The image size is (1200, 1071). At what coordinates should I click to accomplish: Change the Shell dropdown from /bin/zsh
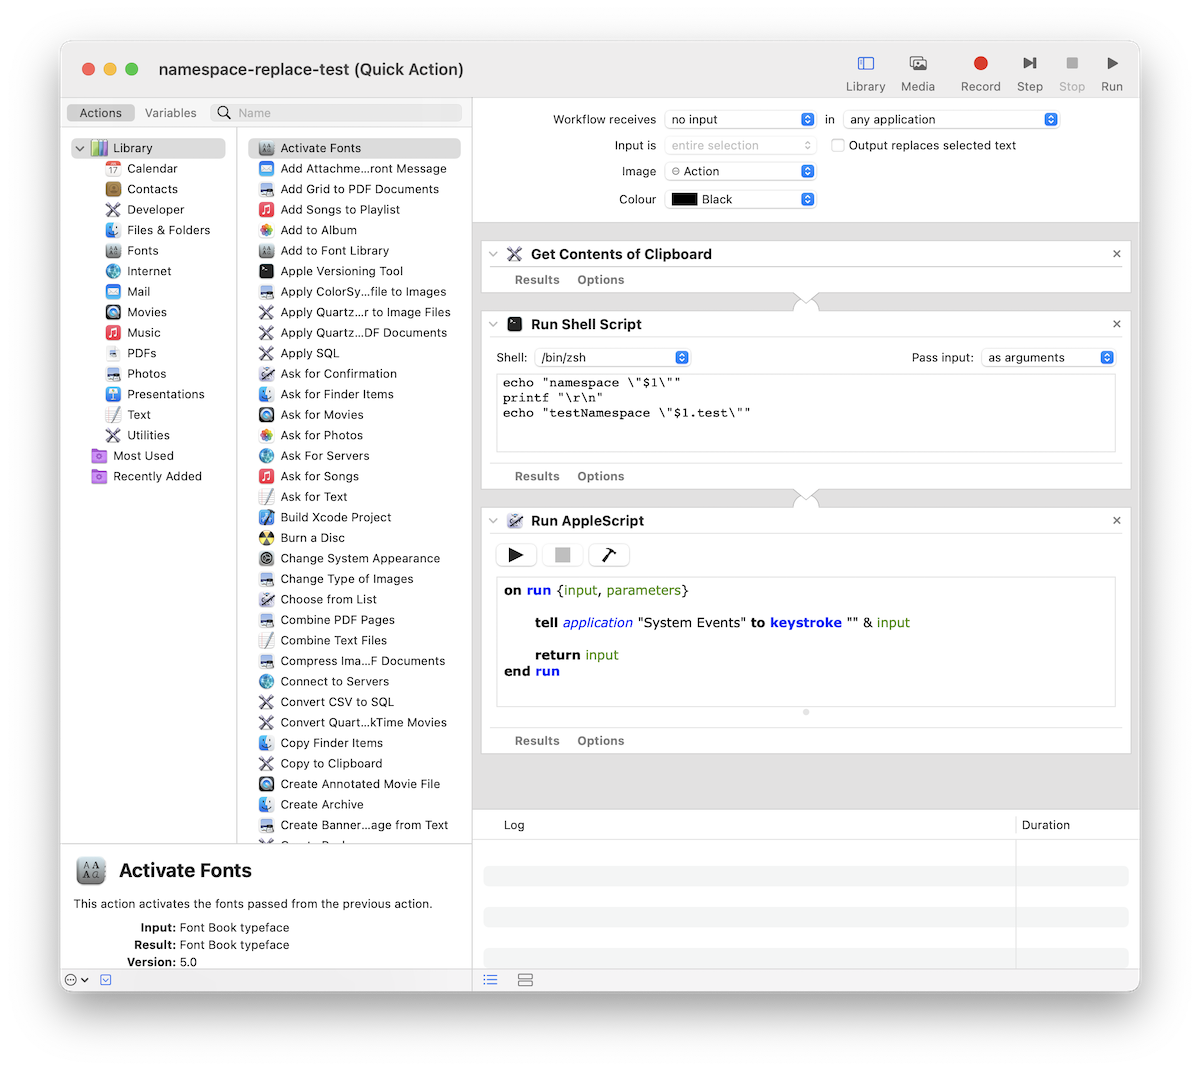click(x=612, y=357)
